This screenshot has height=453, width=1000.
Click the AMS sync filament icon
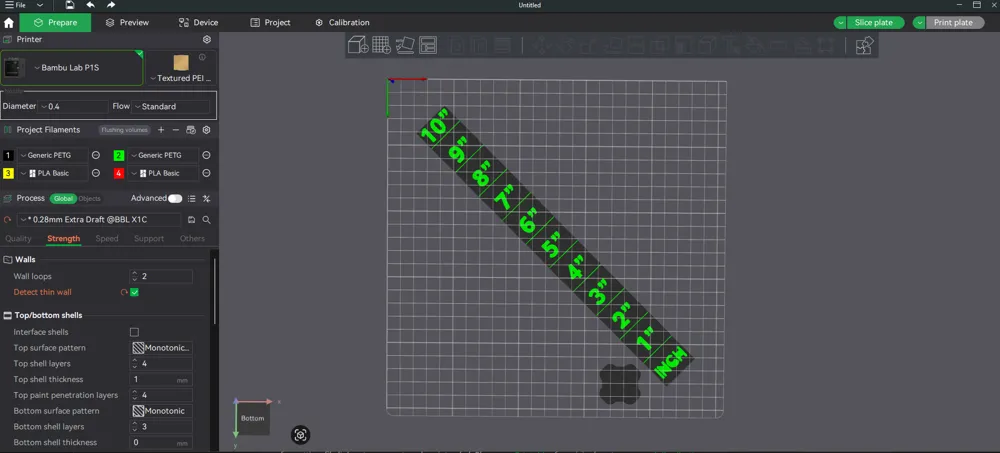(191, 130)
